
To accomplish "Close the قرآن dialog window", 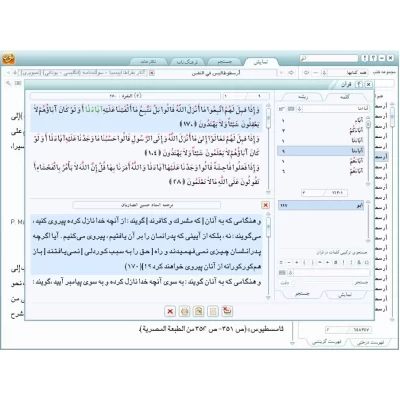I will pyautogui.click(x=368, y=85).
